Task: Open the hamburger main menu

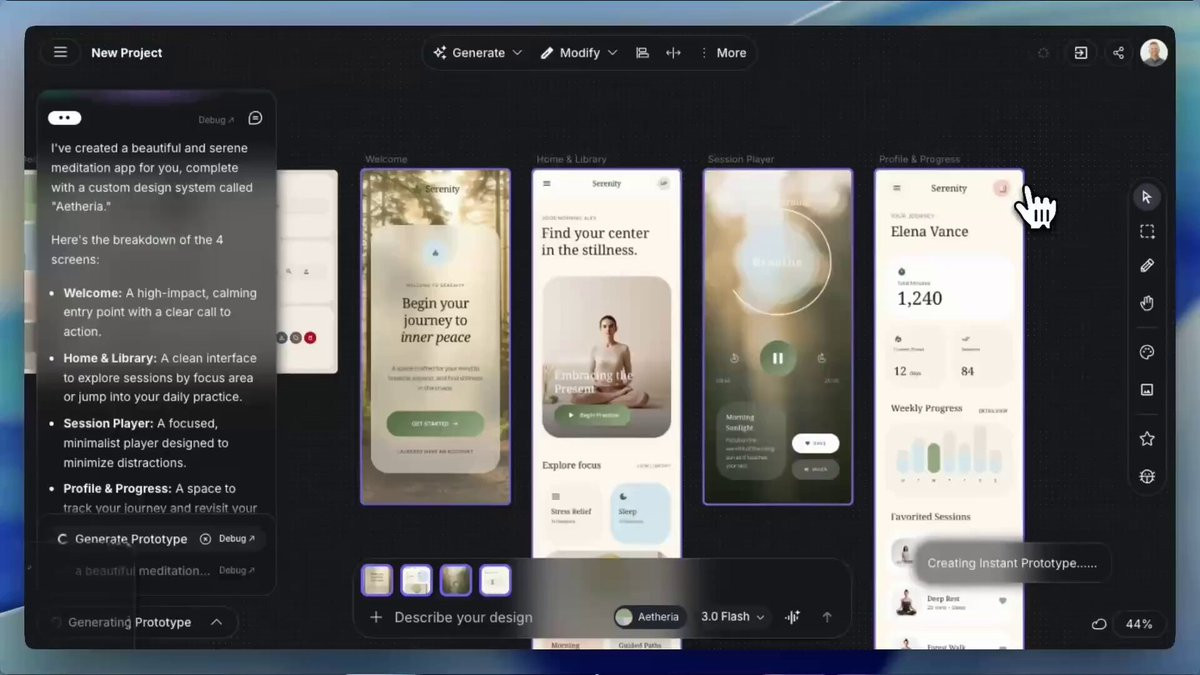Action: tap(61, 52)
